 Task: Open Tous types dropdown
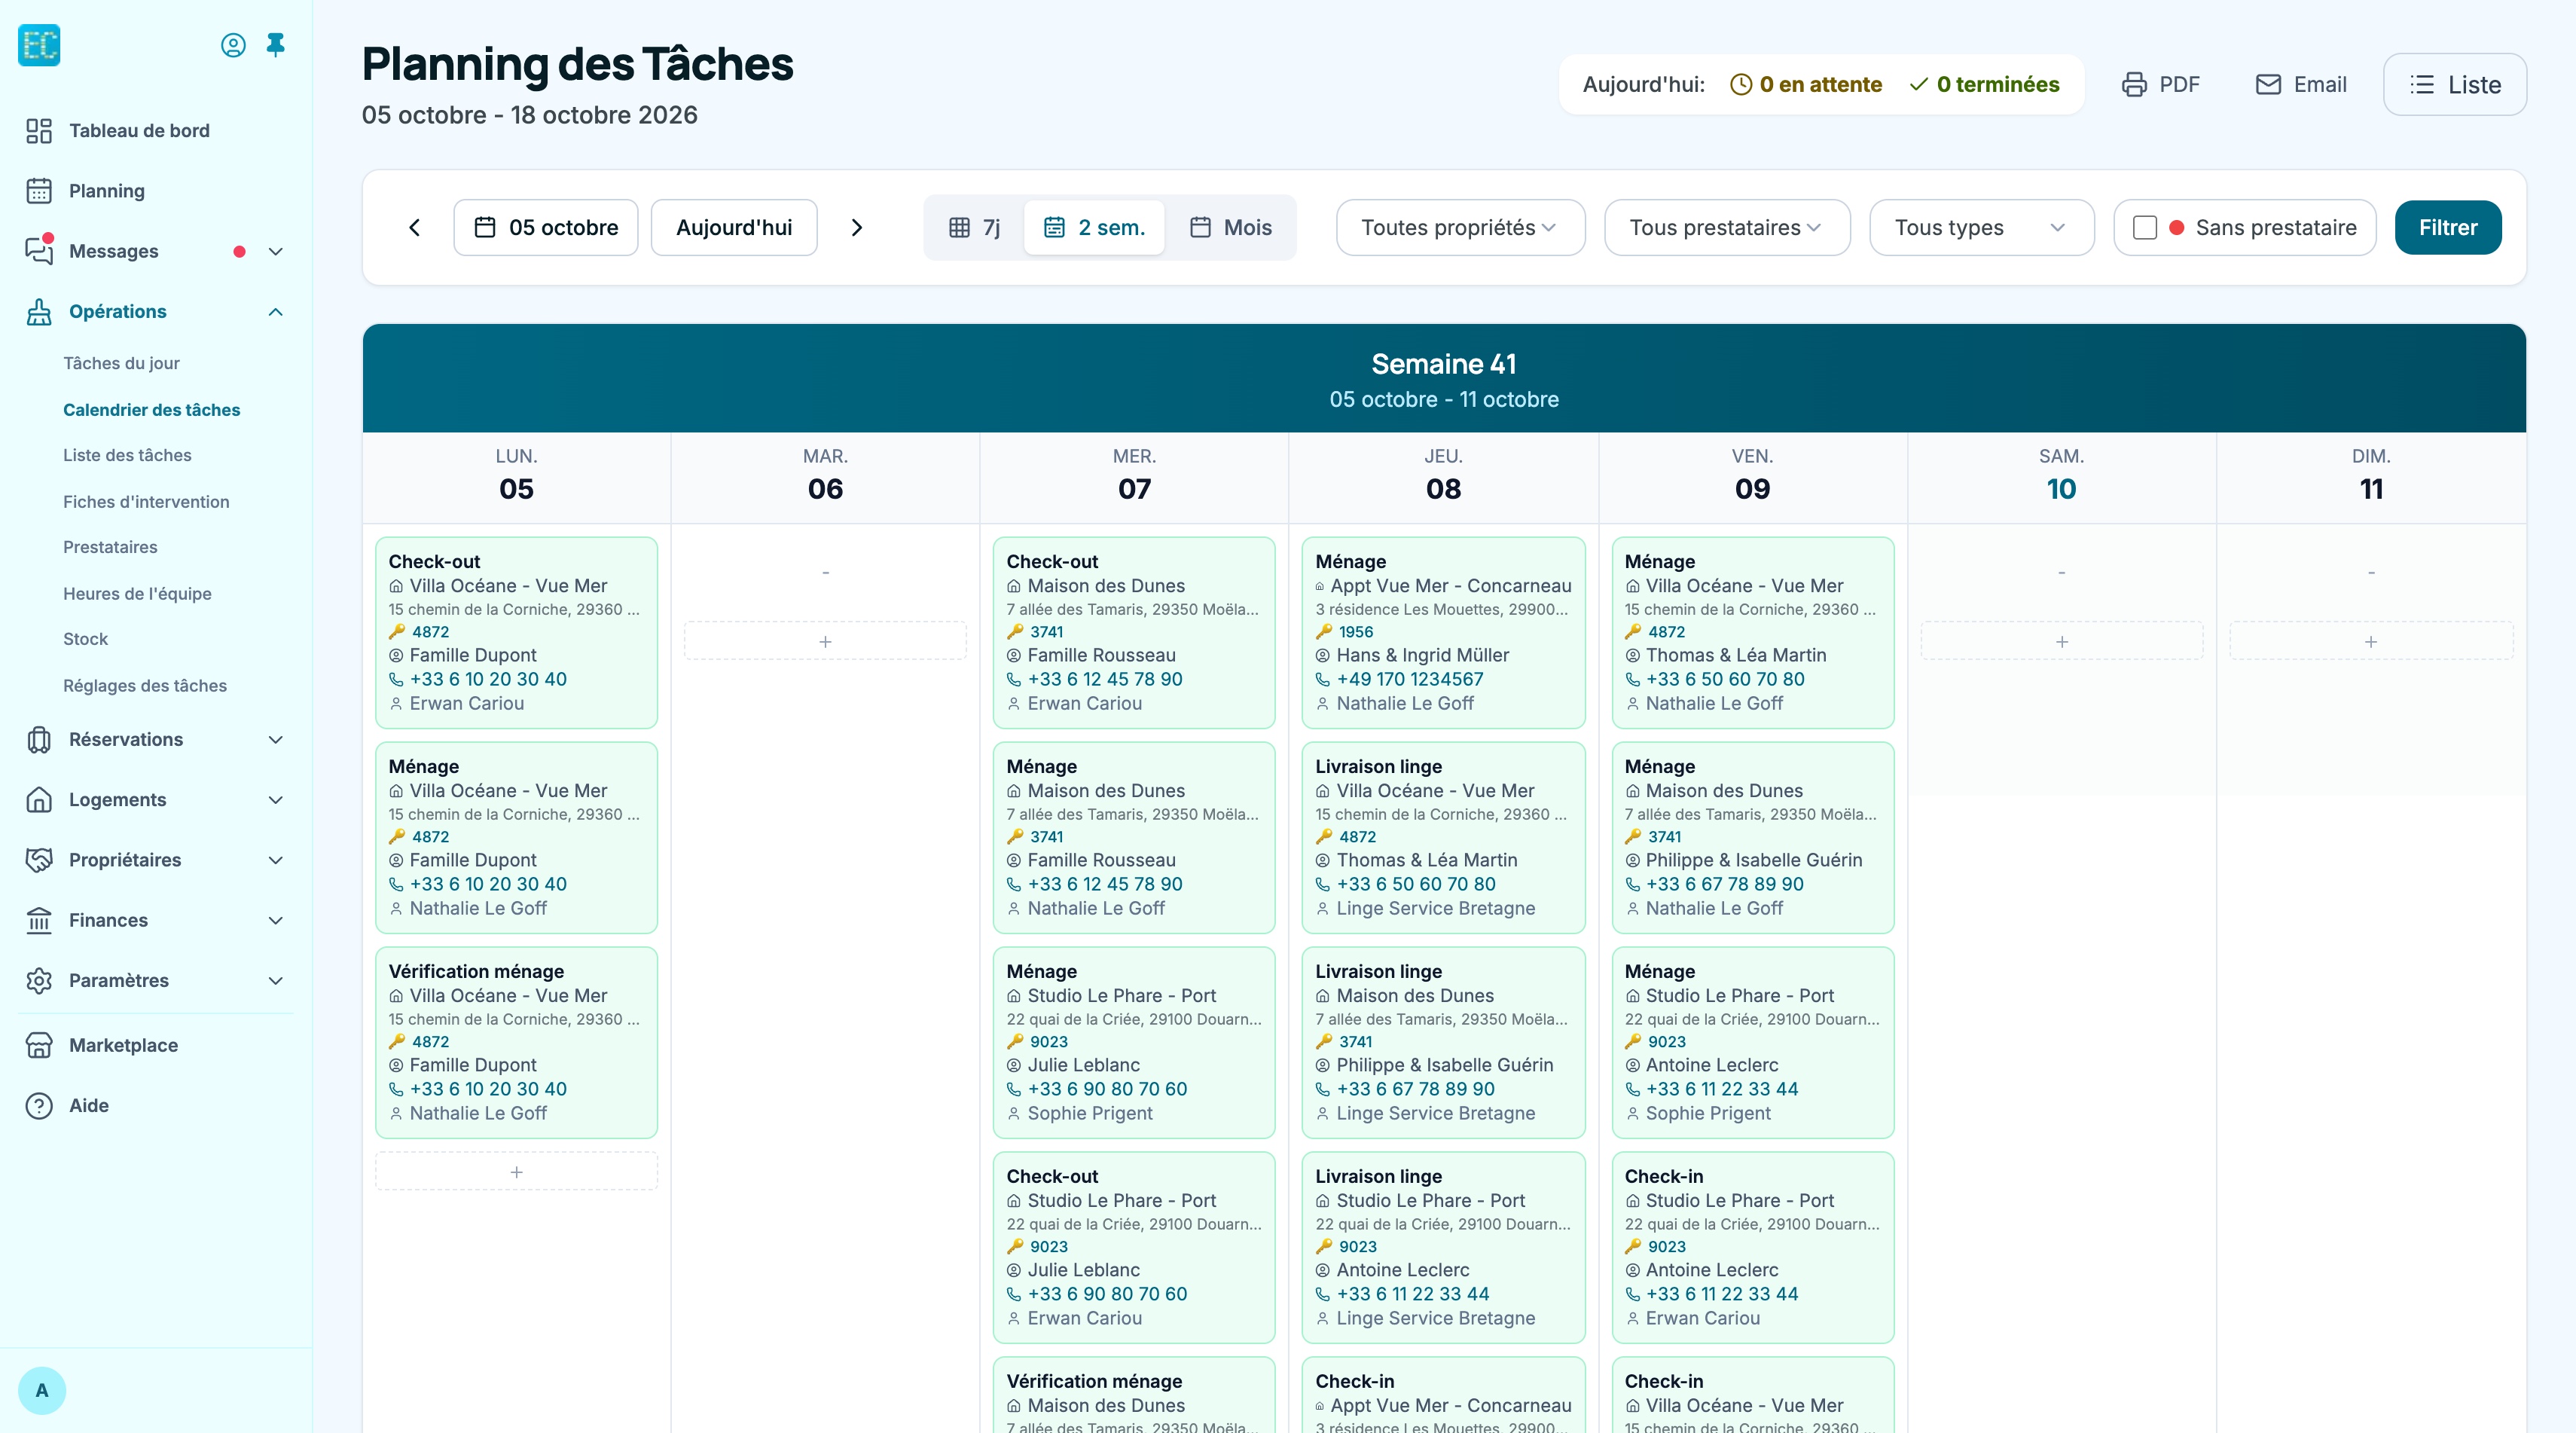click(1981, 228)
